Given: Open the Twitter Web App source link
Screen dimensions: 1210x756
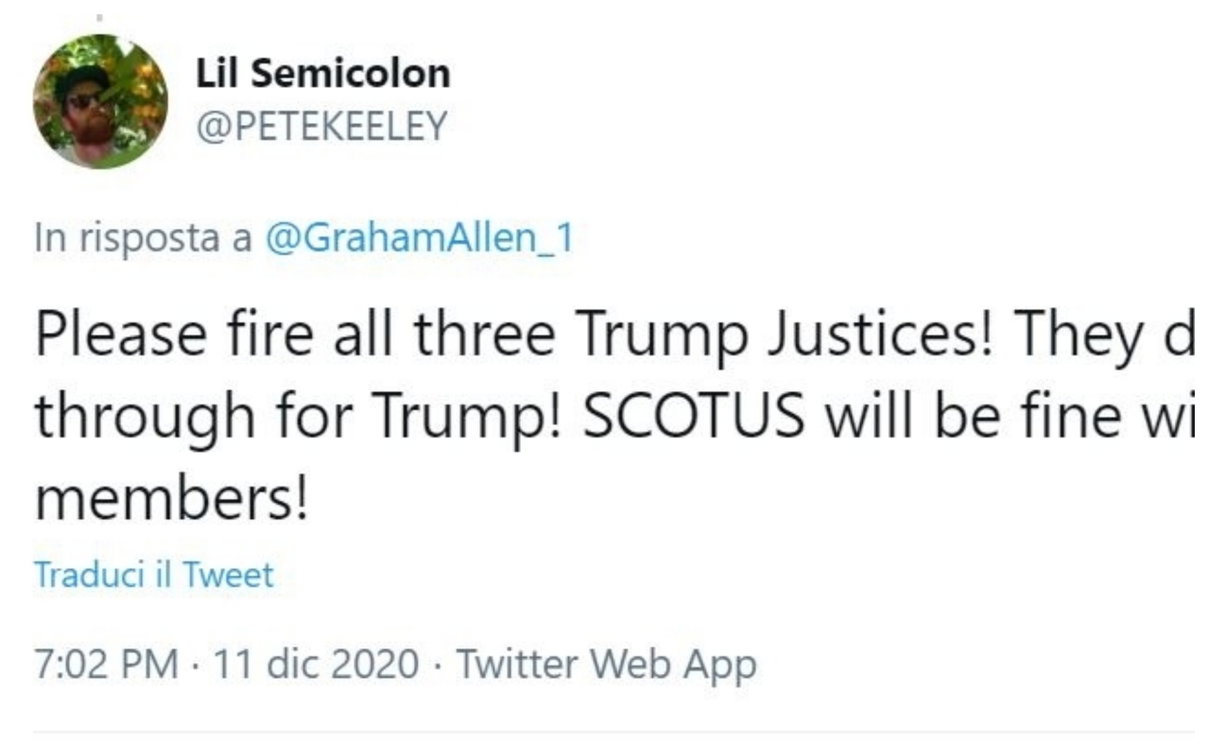Looking at the screenshot, I should pyautogui.click(x=607, y=664).
